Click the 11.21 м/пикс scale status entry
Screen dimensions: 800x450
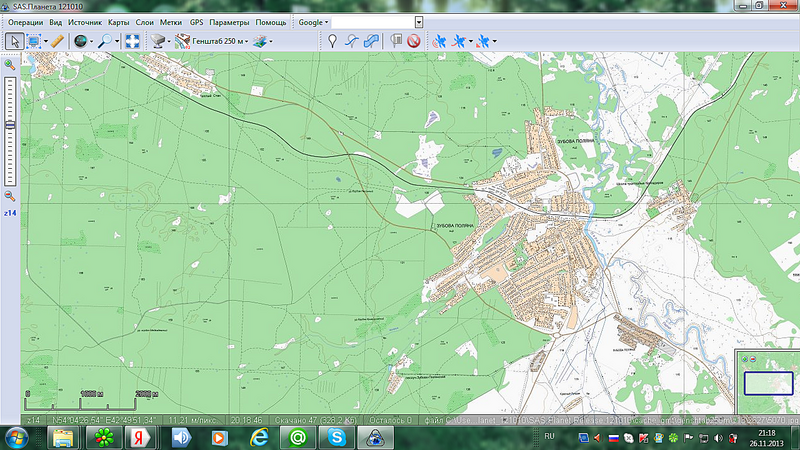pos(192,420)
